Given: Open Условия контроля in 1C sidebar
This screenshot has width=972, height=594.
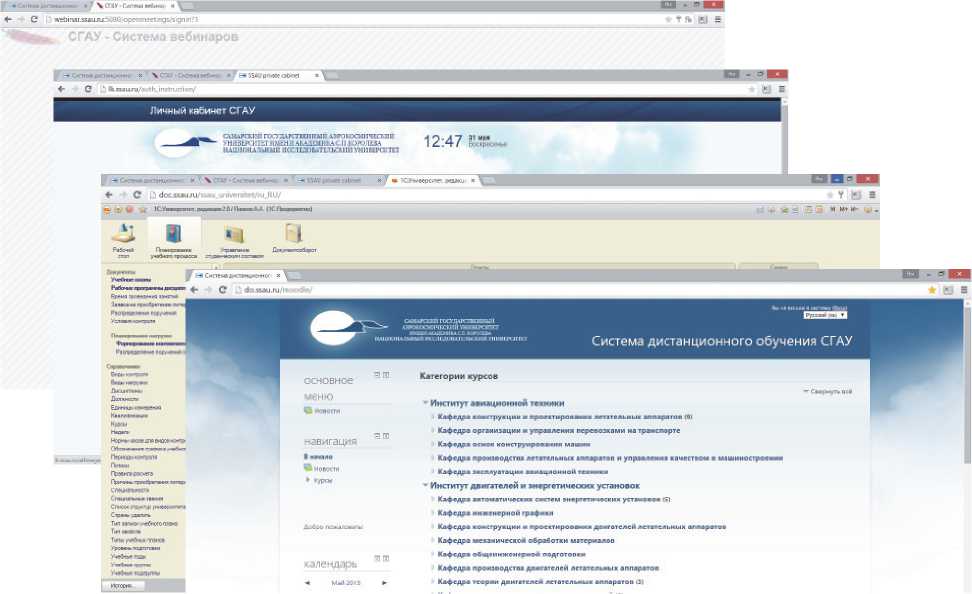Looking at the screenshot, I should pyautogui.click(x=133, y=321).
